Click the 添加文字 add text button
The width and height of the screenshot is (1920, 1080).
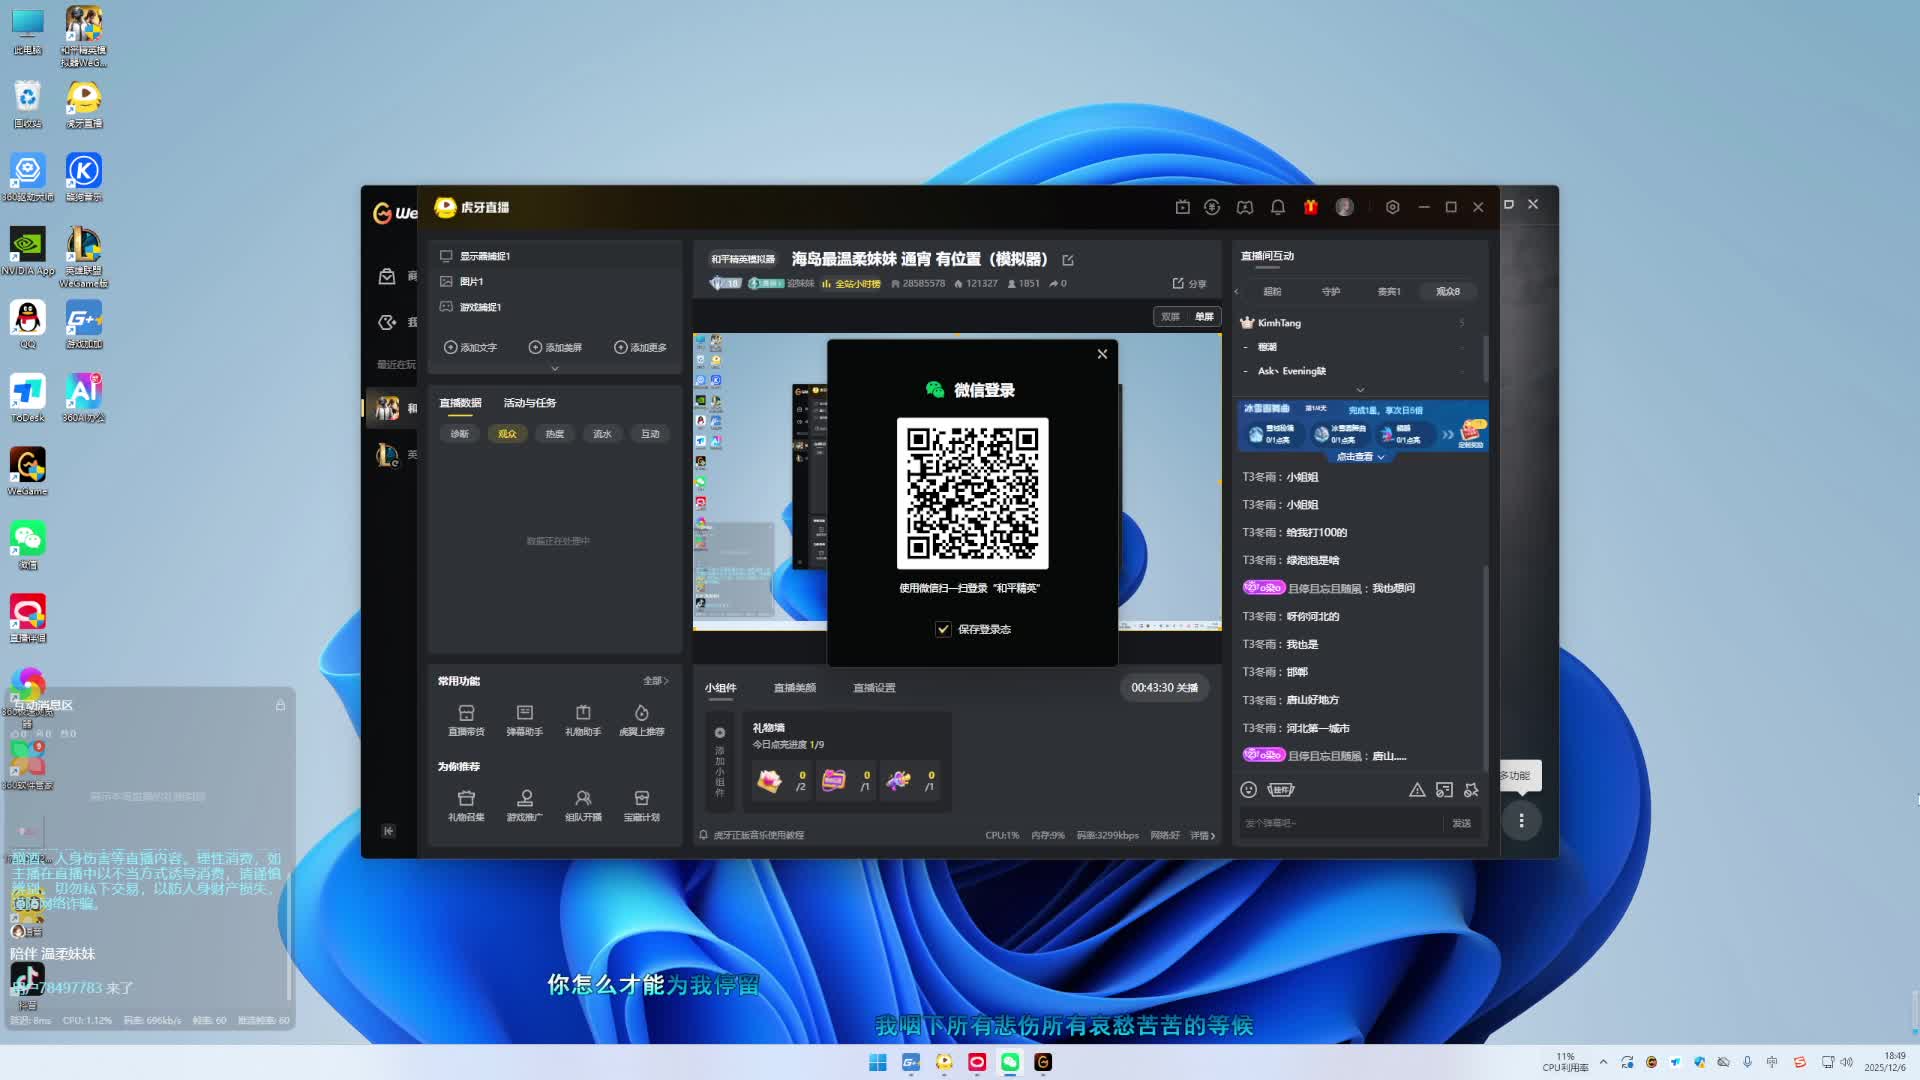pyautogui.click(x=470, y=347)
